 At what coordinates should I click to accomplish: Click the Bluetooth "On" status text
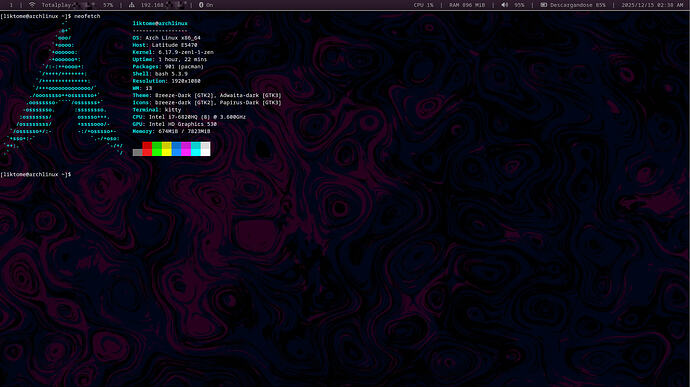(x=209, y=5)
